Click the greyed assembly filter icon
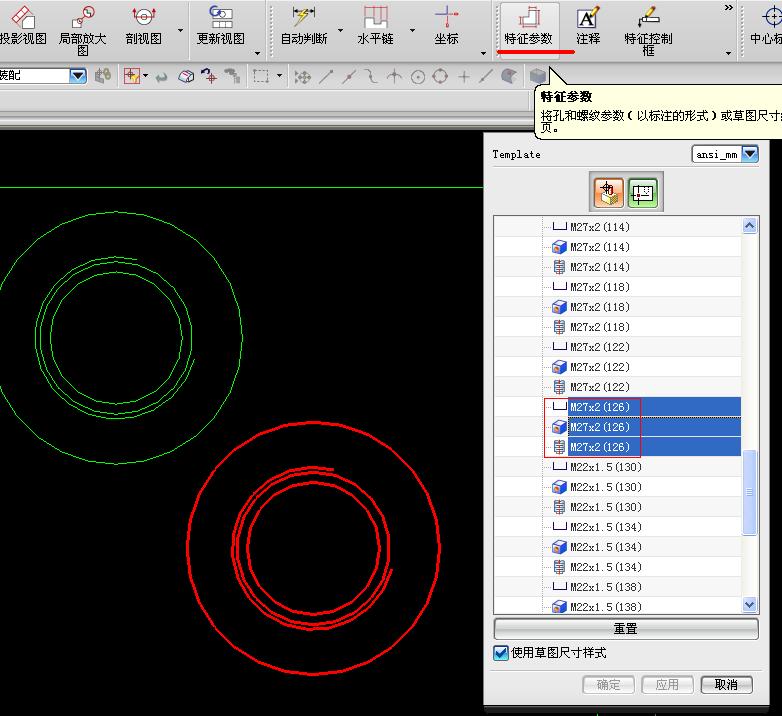 103,76
